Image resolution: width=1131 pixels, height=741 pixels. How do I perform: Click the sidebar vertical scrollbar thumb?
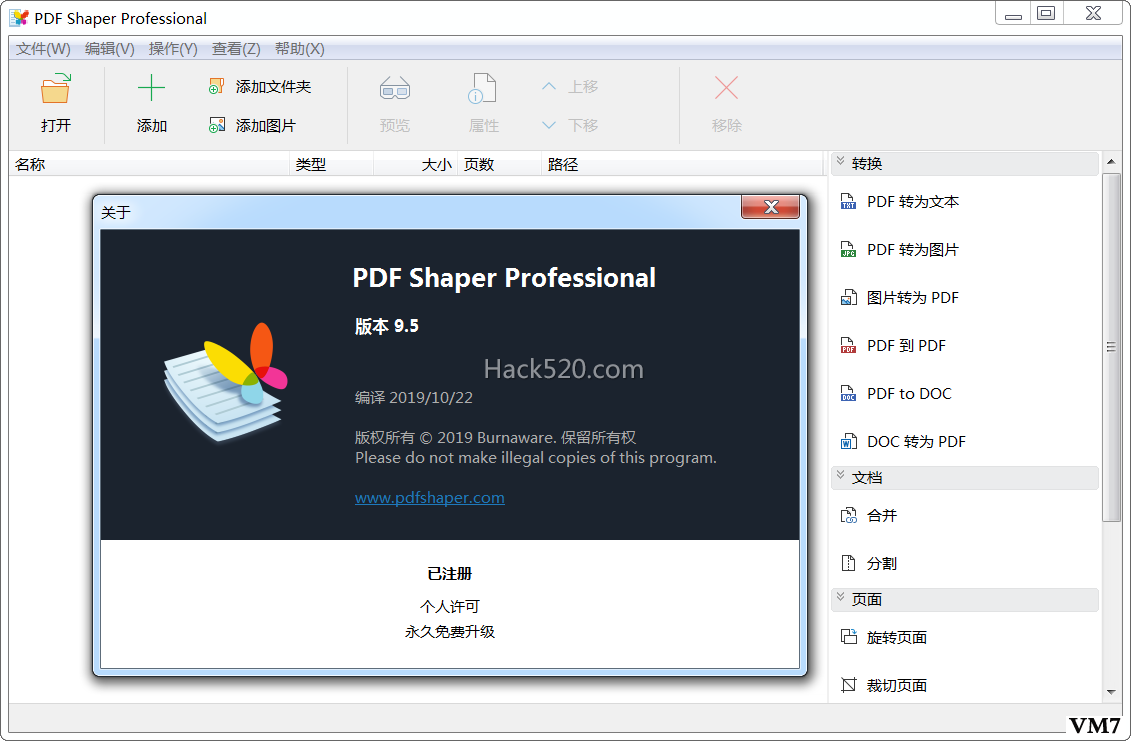1111,347
